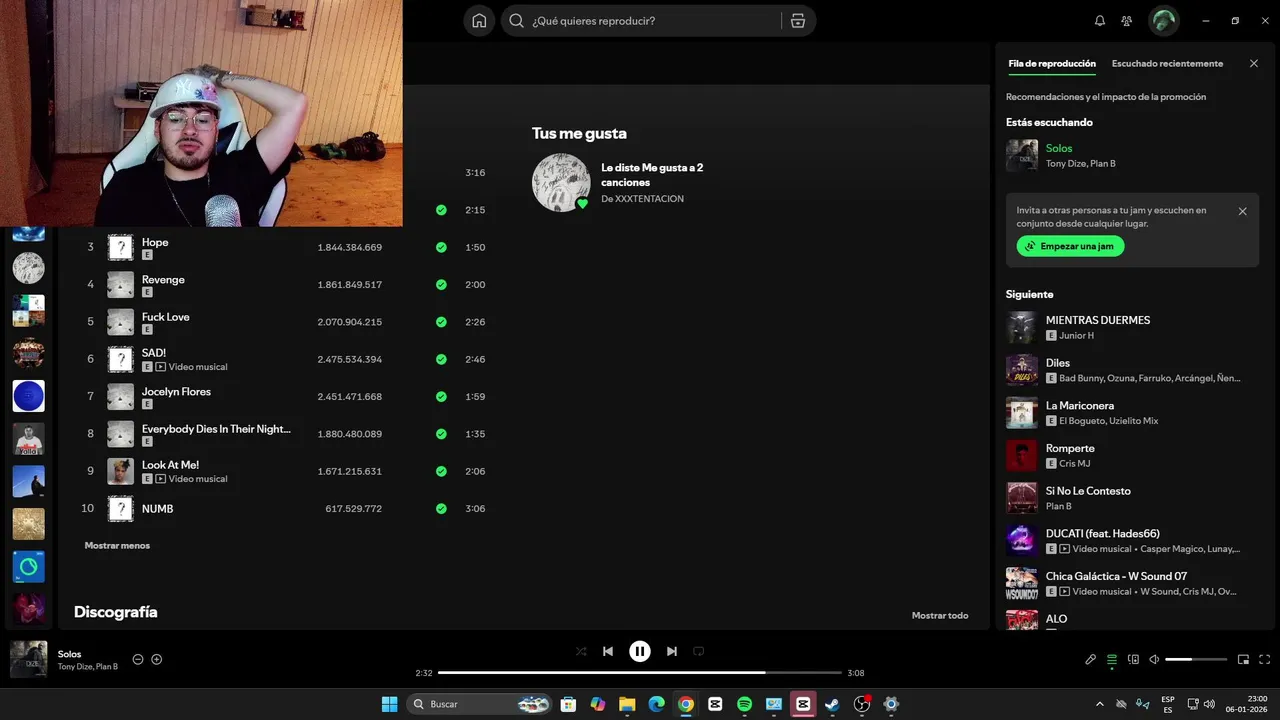Click the song progress bar

[x=640, y=673]
